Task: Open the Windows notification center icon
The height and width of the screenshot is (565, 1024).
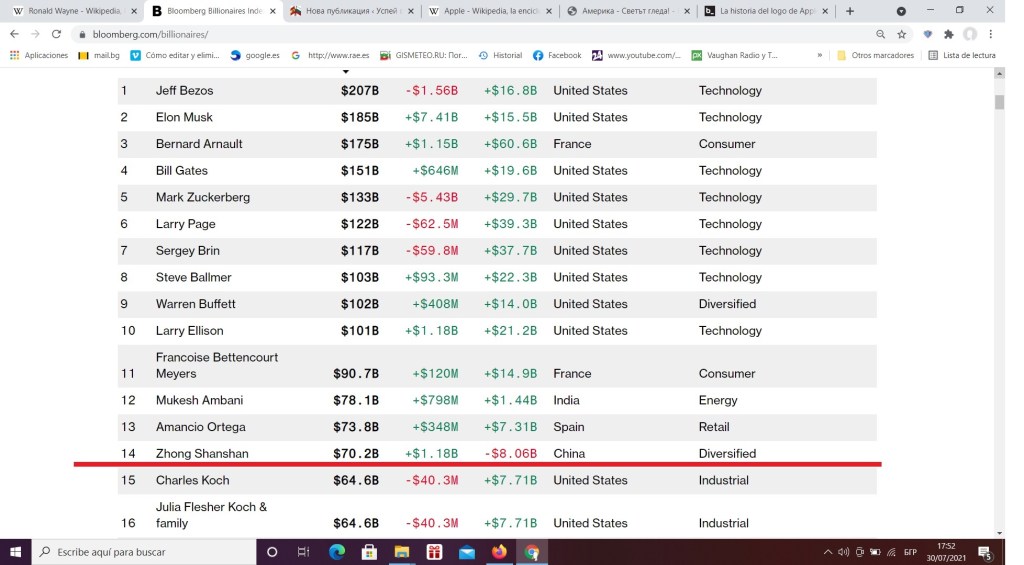Action: [984, 552]
